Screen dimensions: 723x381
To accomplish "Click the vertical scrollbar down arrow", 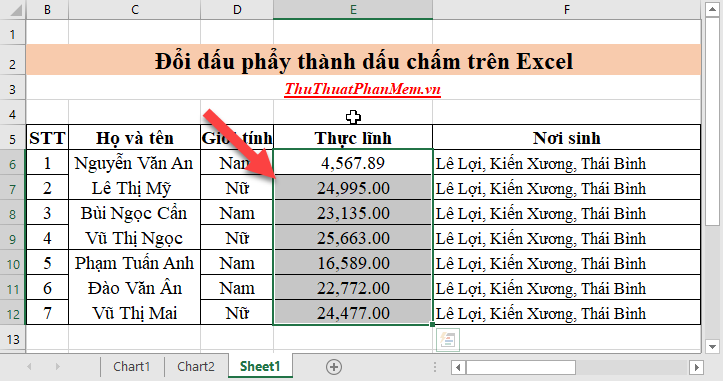I will pos(712,346).
